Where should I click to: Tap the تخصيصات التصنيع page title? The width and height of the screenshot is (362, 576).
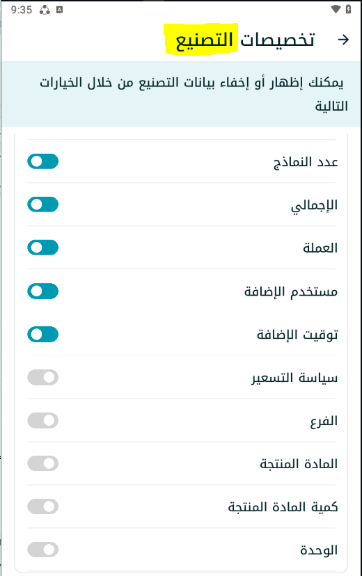[x=245, y=40]
